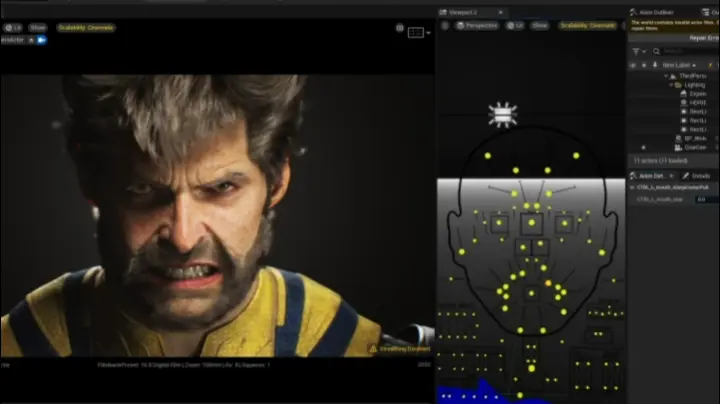Click the Actor Outliner panel icon
The height and width of the screenshot is (404, 720).
point(634,12)
